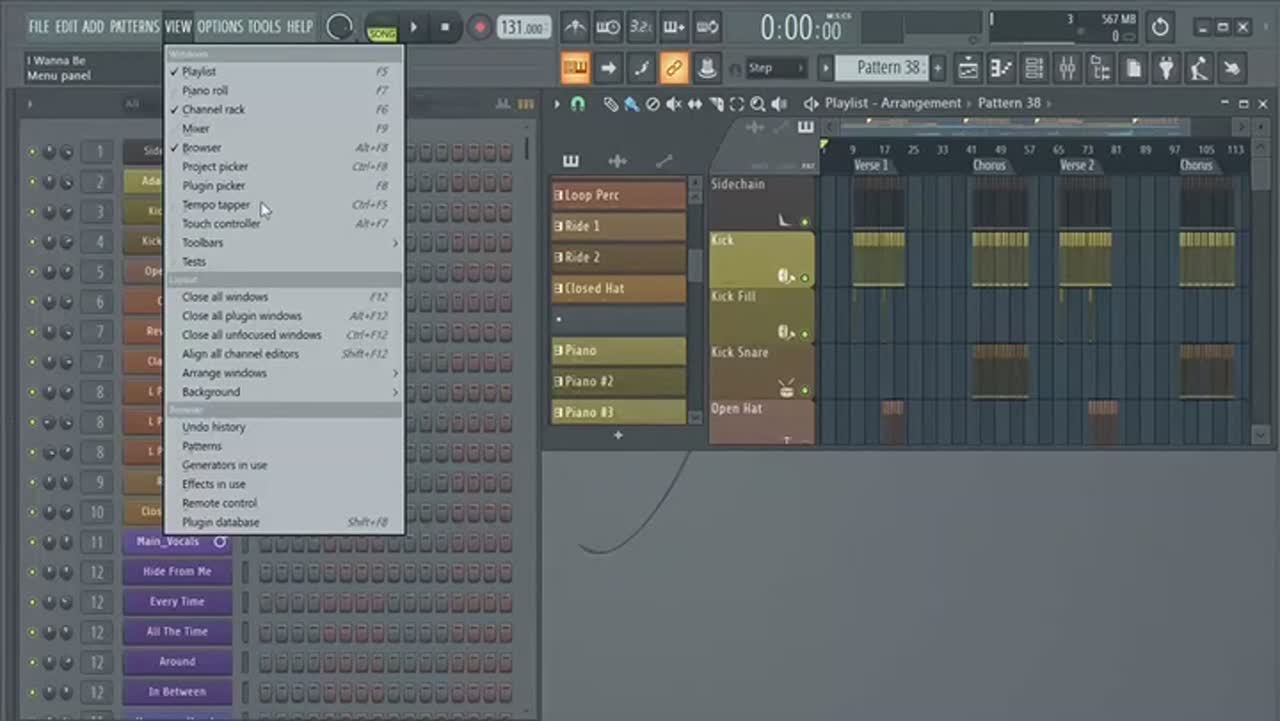The image size is (1280, 721).
Task: Select the playlist Zoom magnifier tool
Action: tap(757, 104)
